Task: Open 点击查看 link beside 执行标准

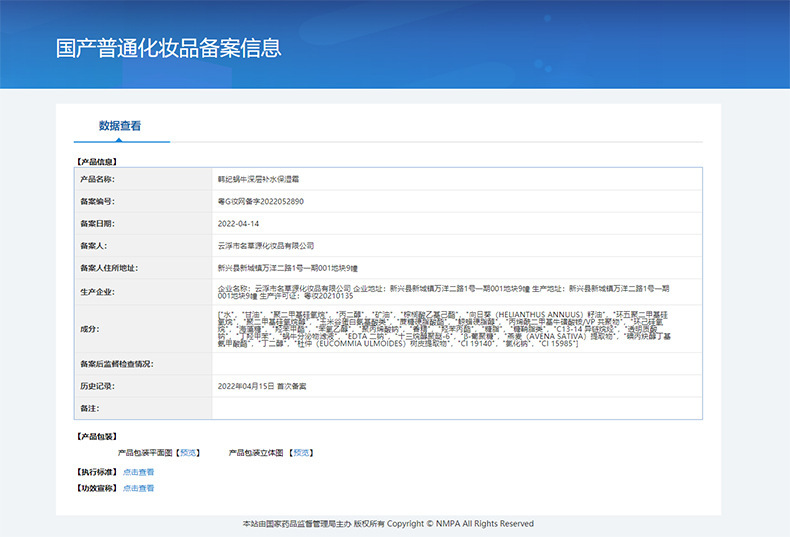Action: pos(138,471)
